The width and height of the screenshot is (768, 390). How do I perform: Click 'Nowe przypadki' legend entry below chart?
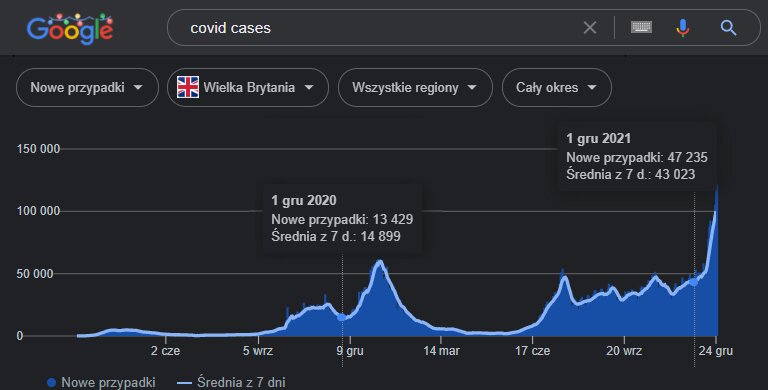pyautogui.click(x=101, y=382)
